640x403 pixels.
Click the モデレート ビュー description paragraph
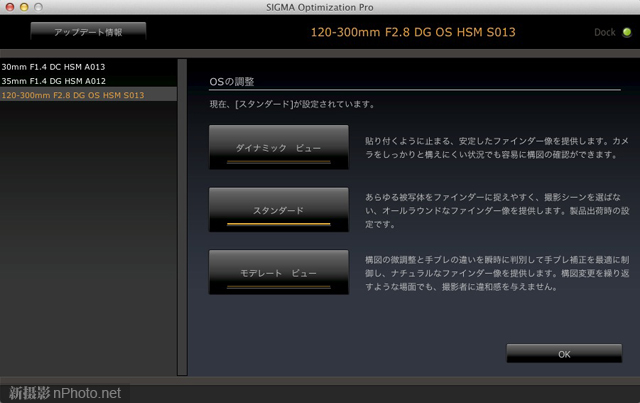497,273
